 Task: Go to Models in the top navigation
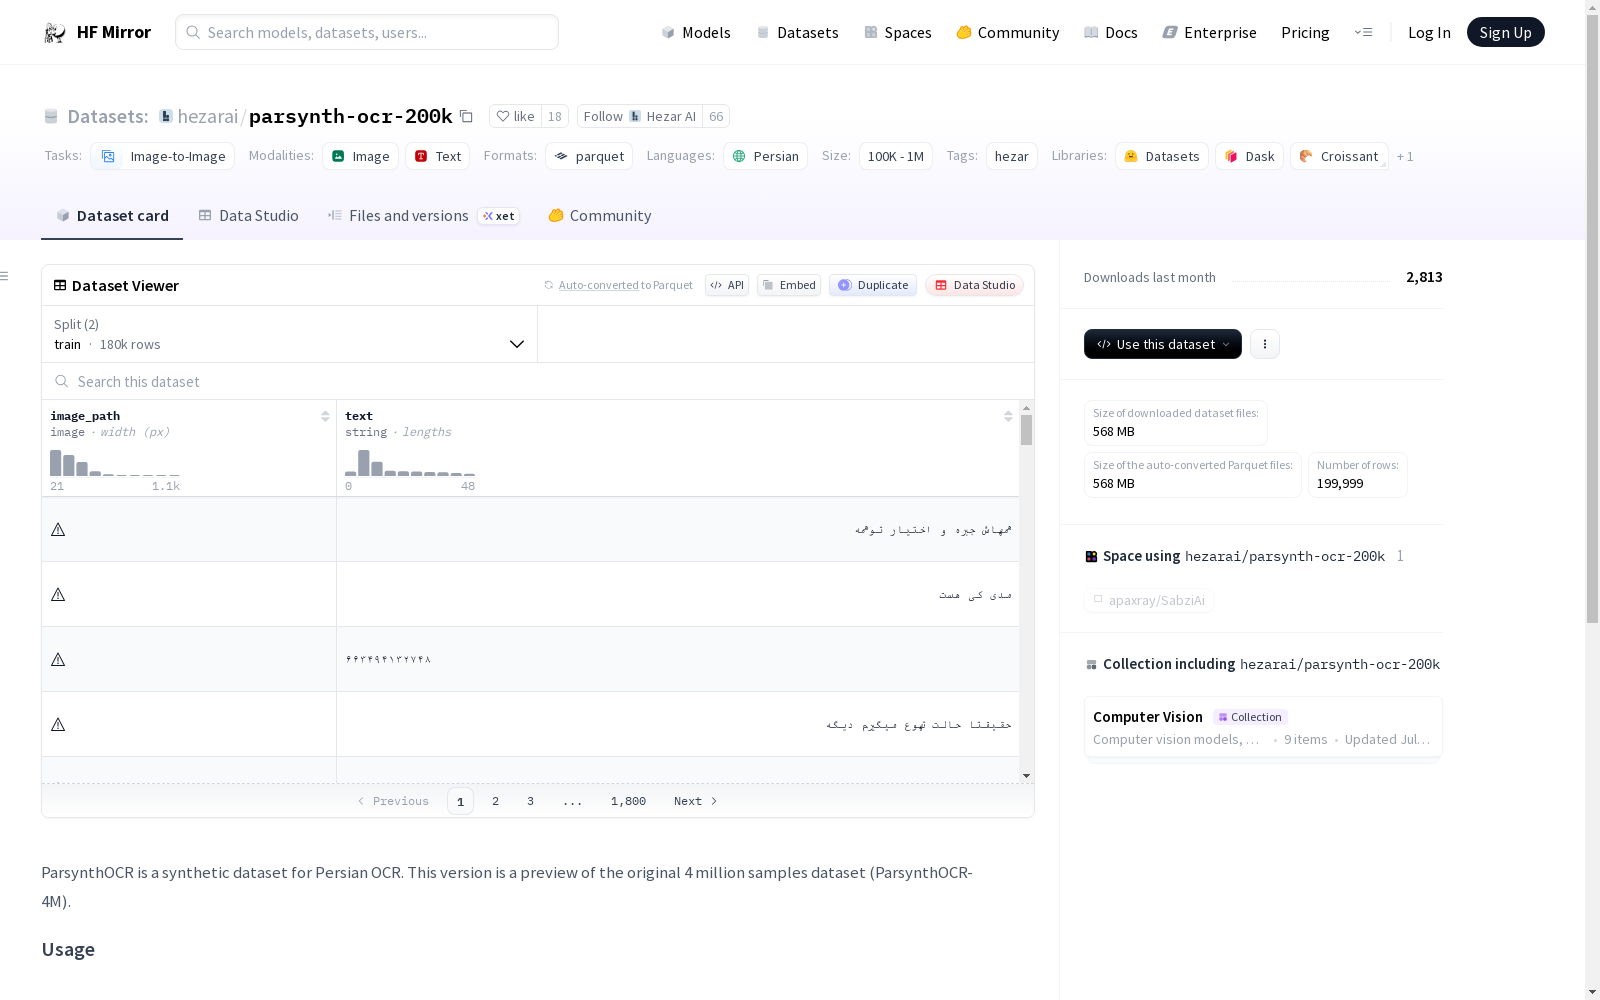696,32
